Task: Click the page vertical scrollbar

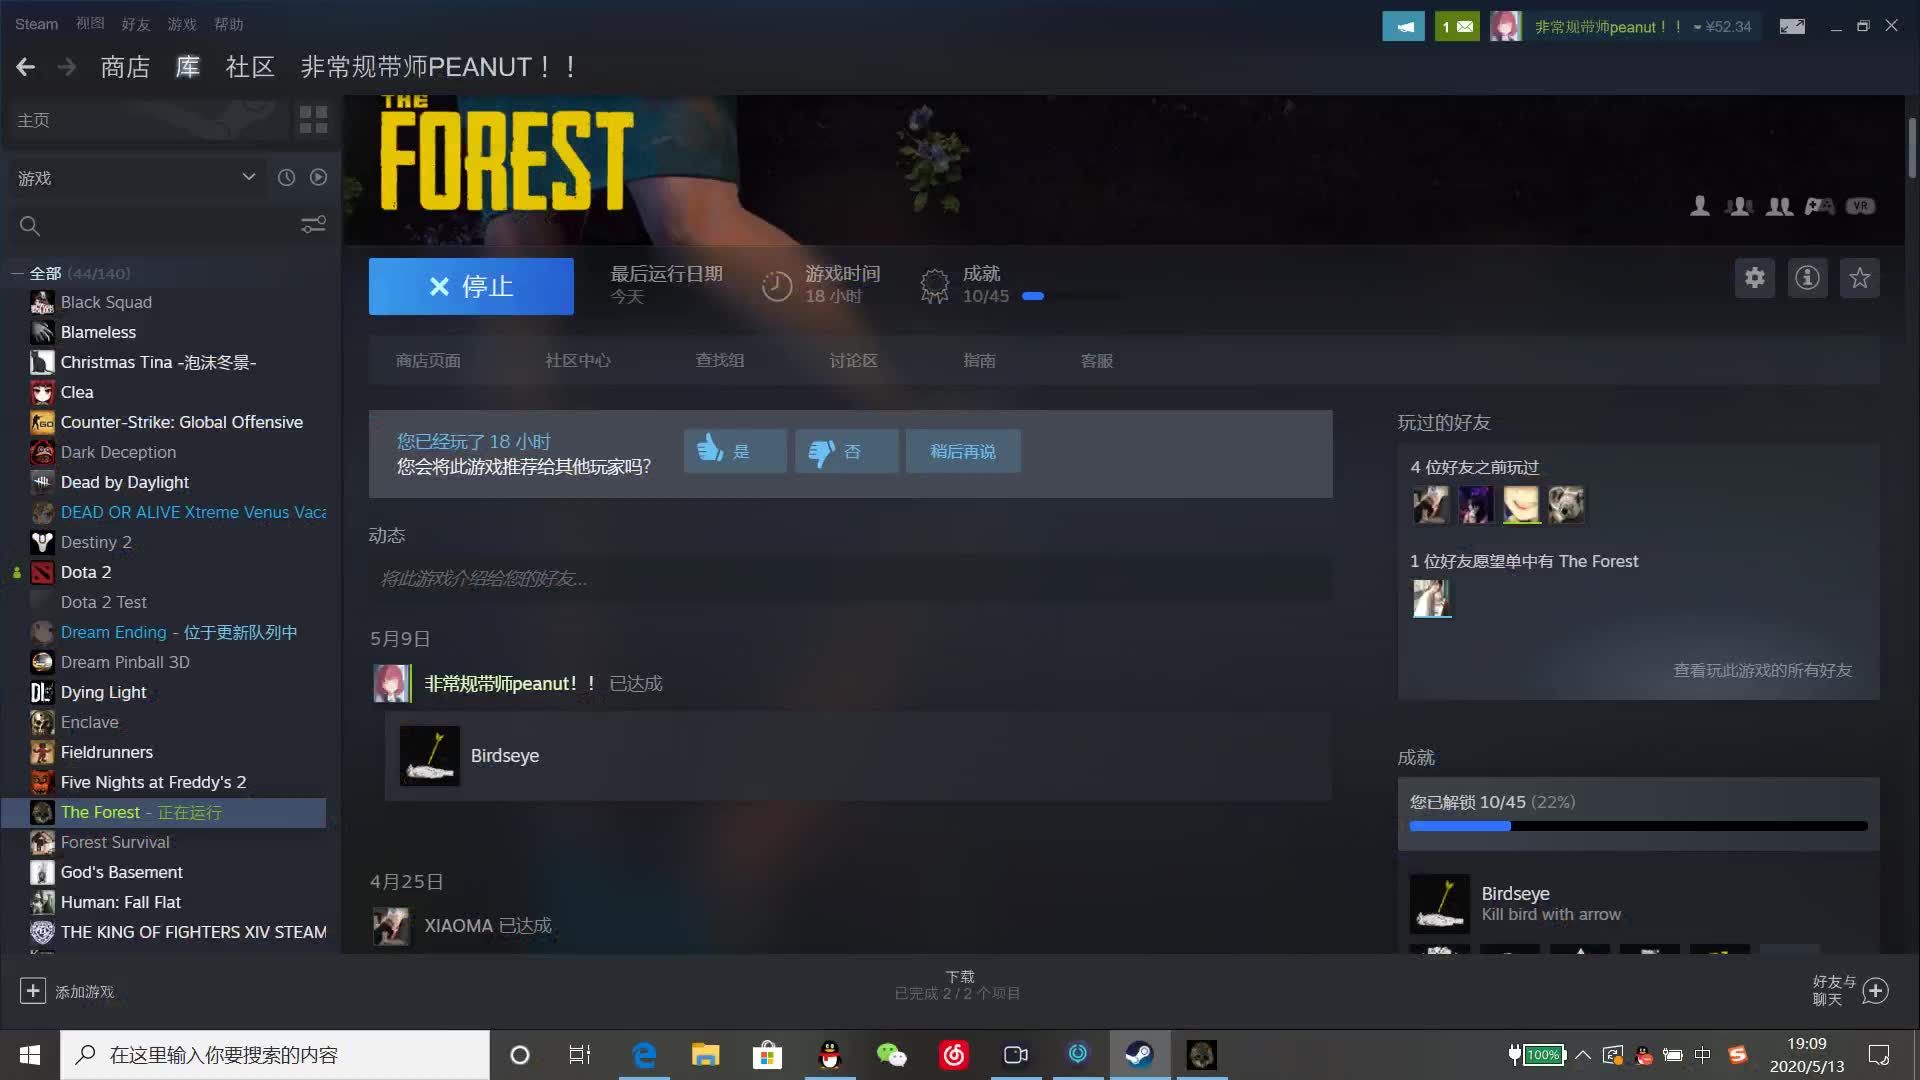Action: click(1911, 150)
